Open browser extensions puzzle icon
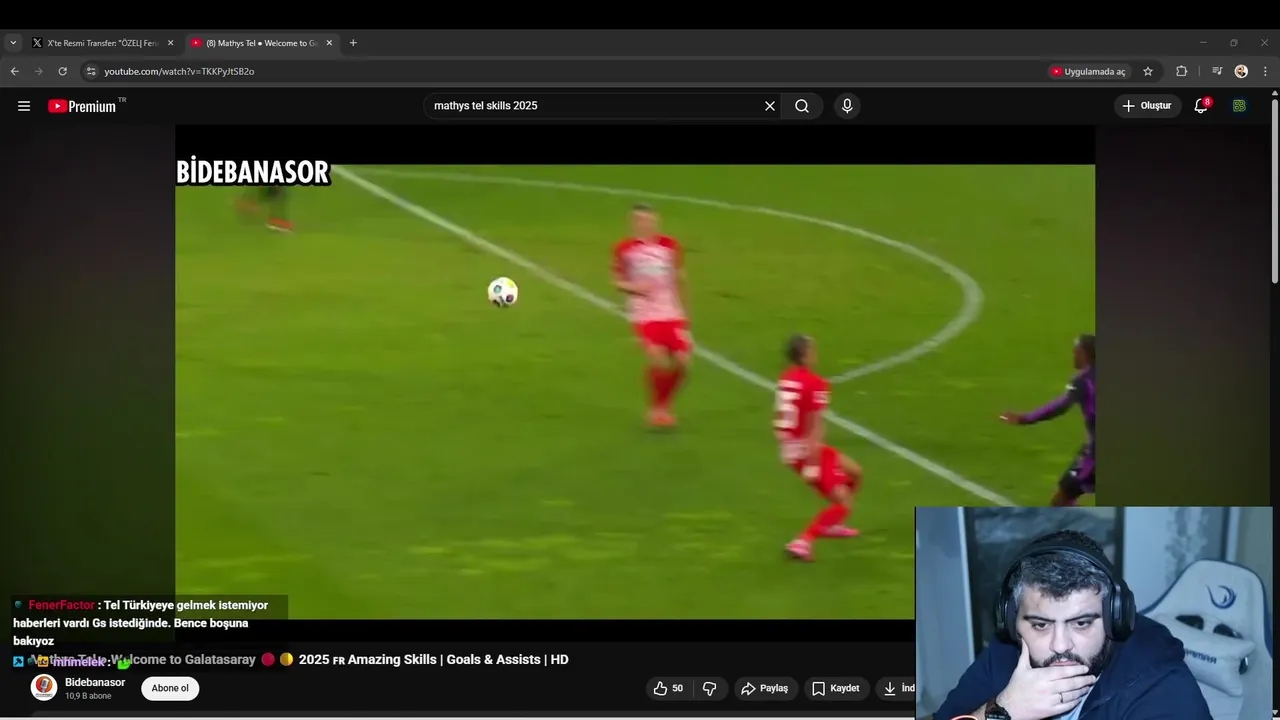This screenshot has width=1280, height=720. (x=1181, y=71)
